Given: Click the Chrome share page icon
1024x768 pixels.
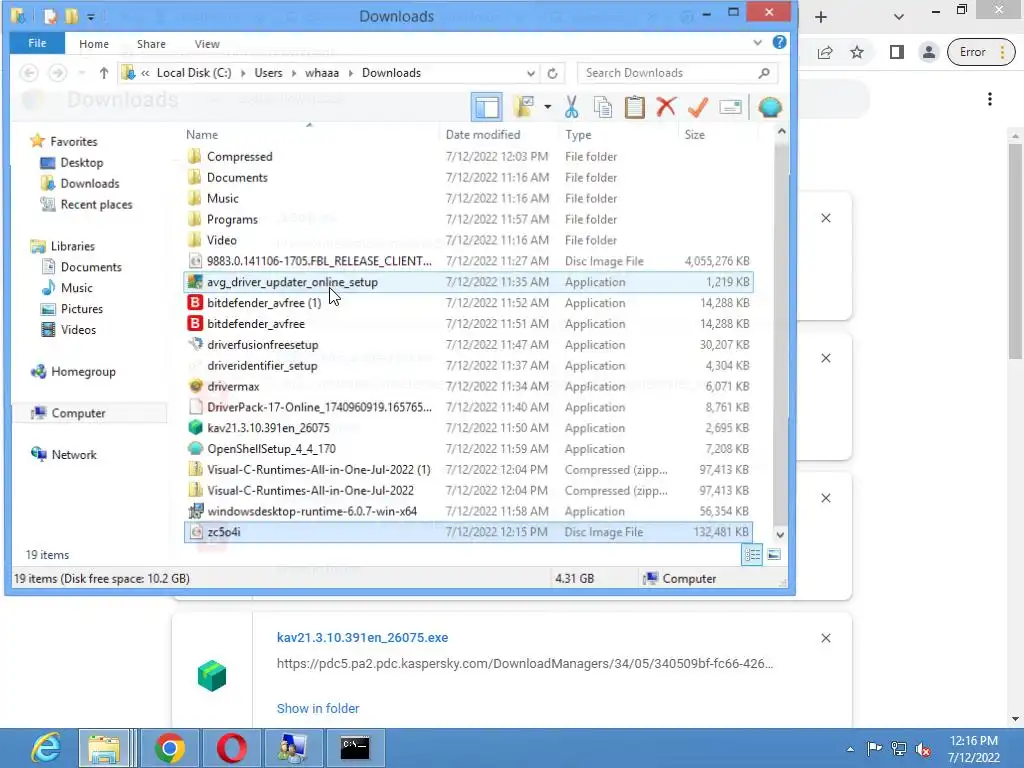Looking at the screenshot, I should coord(825,52).
